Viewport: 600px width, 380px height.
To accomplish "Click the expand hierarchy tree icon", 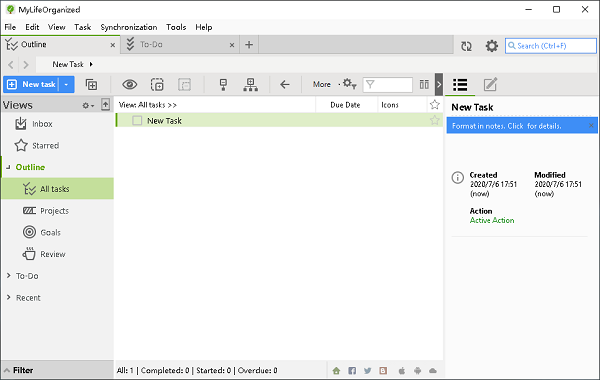I will (x=251, y=85).
